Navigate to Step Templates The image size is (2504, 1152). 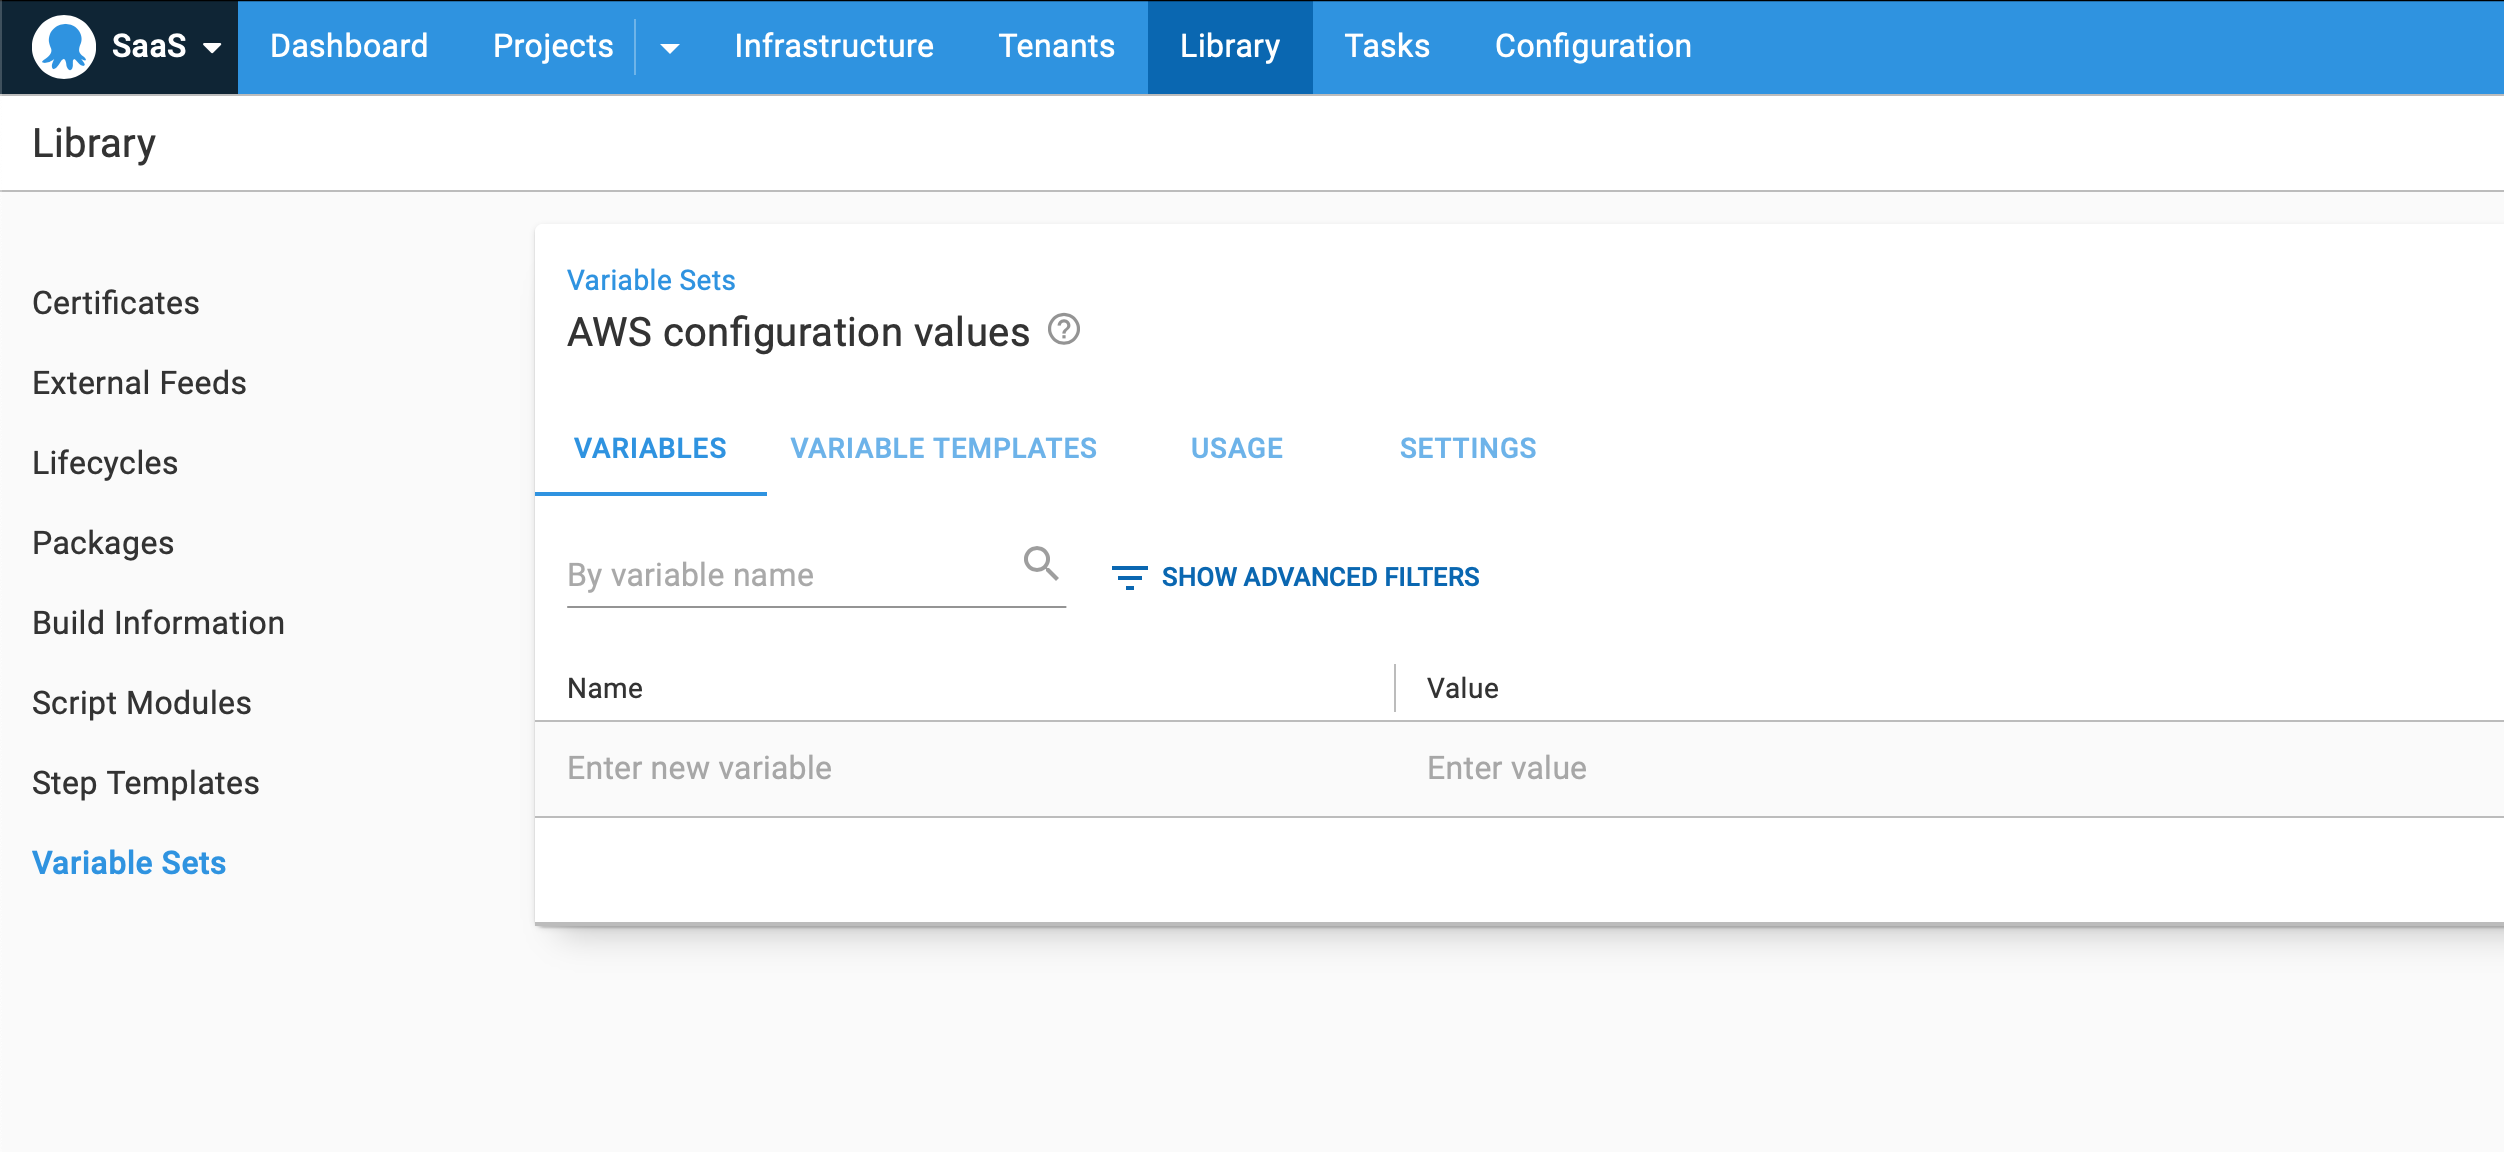146,783
